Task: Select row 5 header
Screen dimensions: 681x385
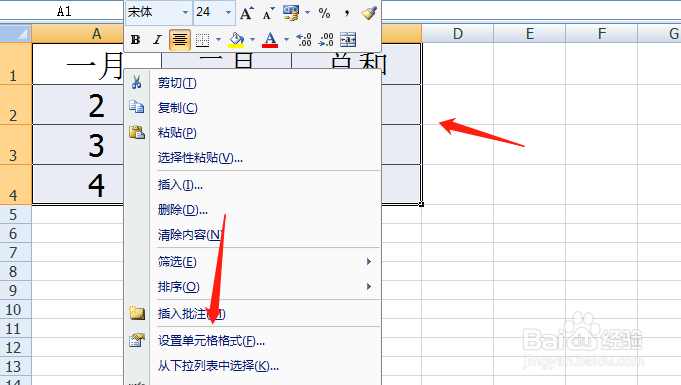Action: [x=16, y=214]
